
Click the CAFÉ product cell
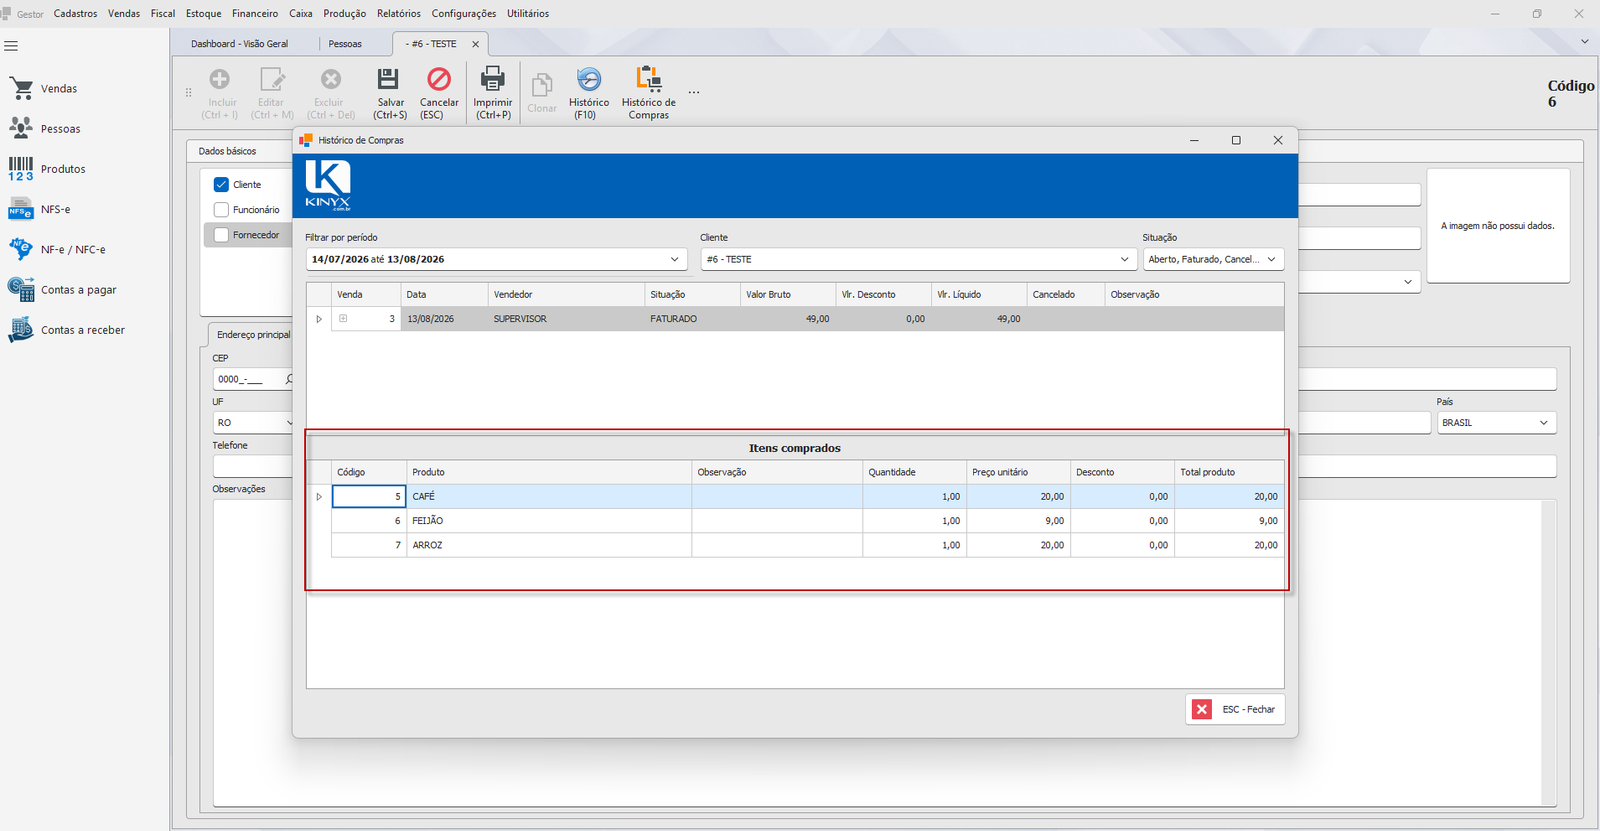point(549,497)
